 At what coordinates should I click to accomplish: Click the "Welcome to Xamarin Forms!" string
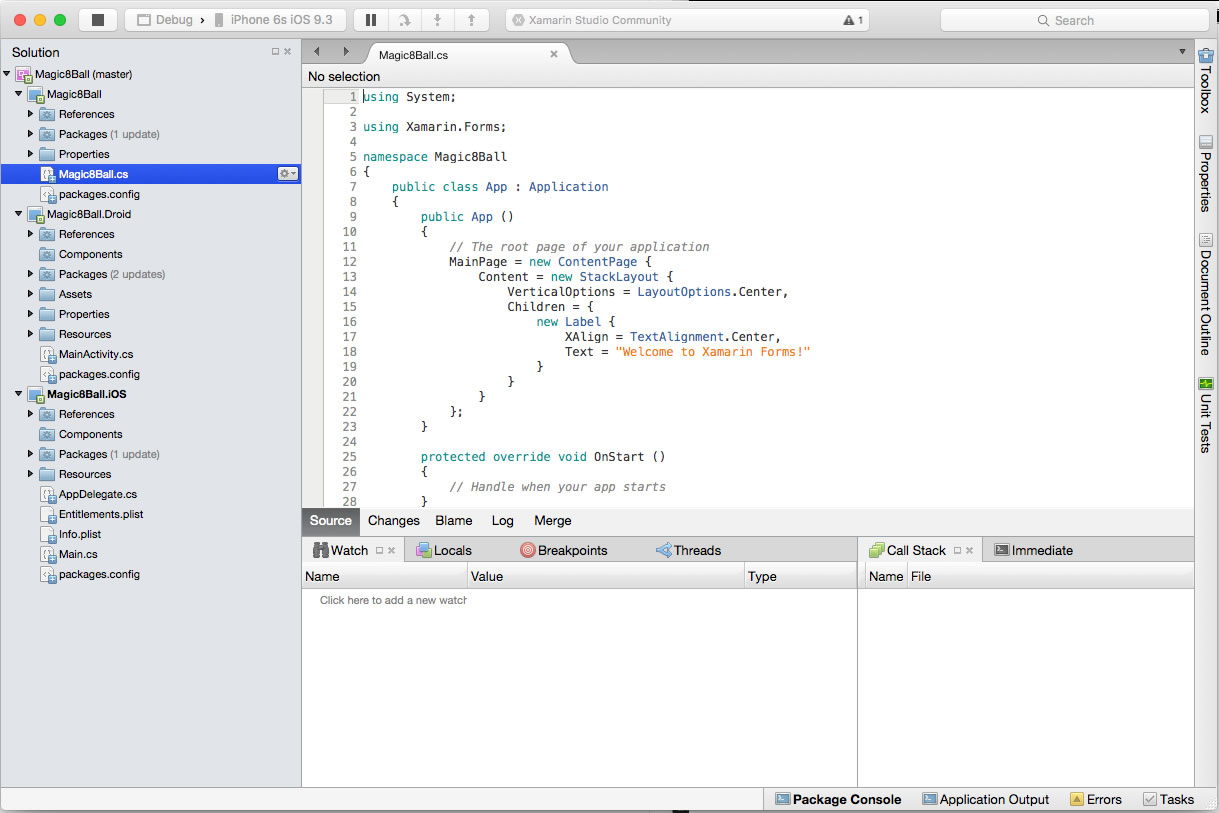713,352
